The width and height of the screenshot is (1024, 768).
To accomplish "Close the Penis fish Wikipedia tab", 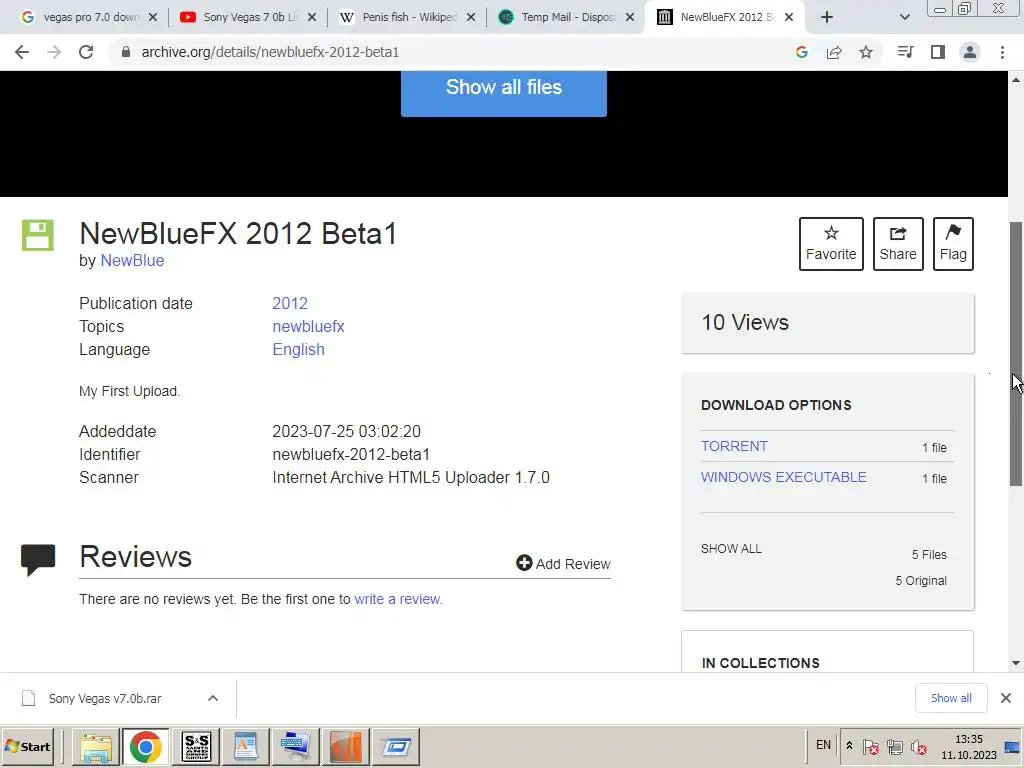I will click(x=471, y=17).
